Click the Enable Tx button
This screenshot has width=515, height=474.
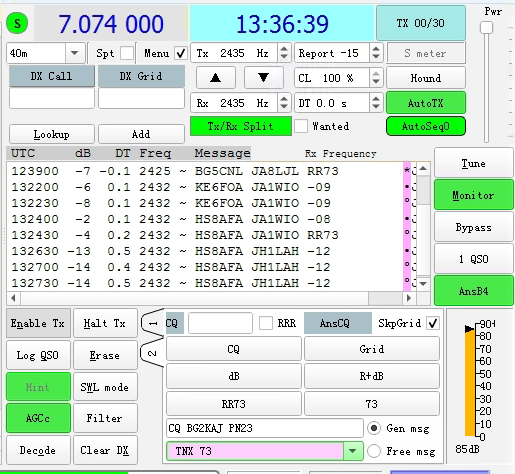[x=38, y=323]
